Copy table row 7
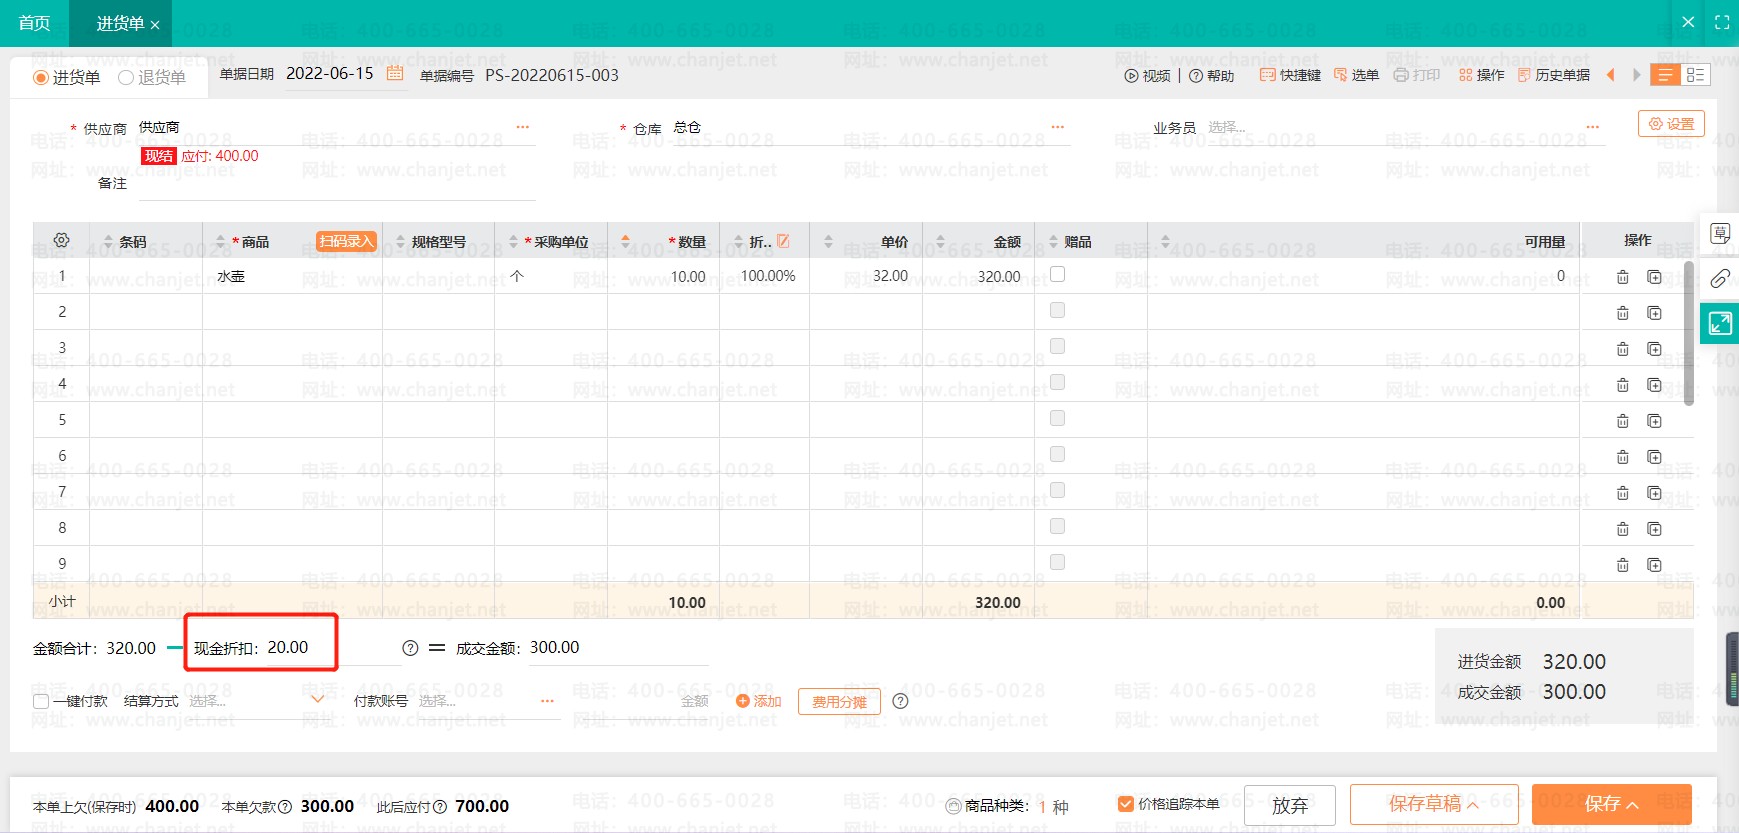 point(1654,493)
